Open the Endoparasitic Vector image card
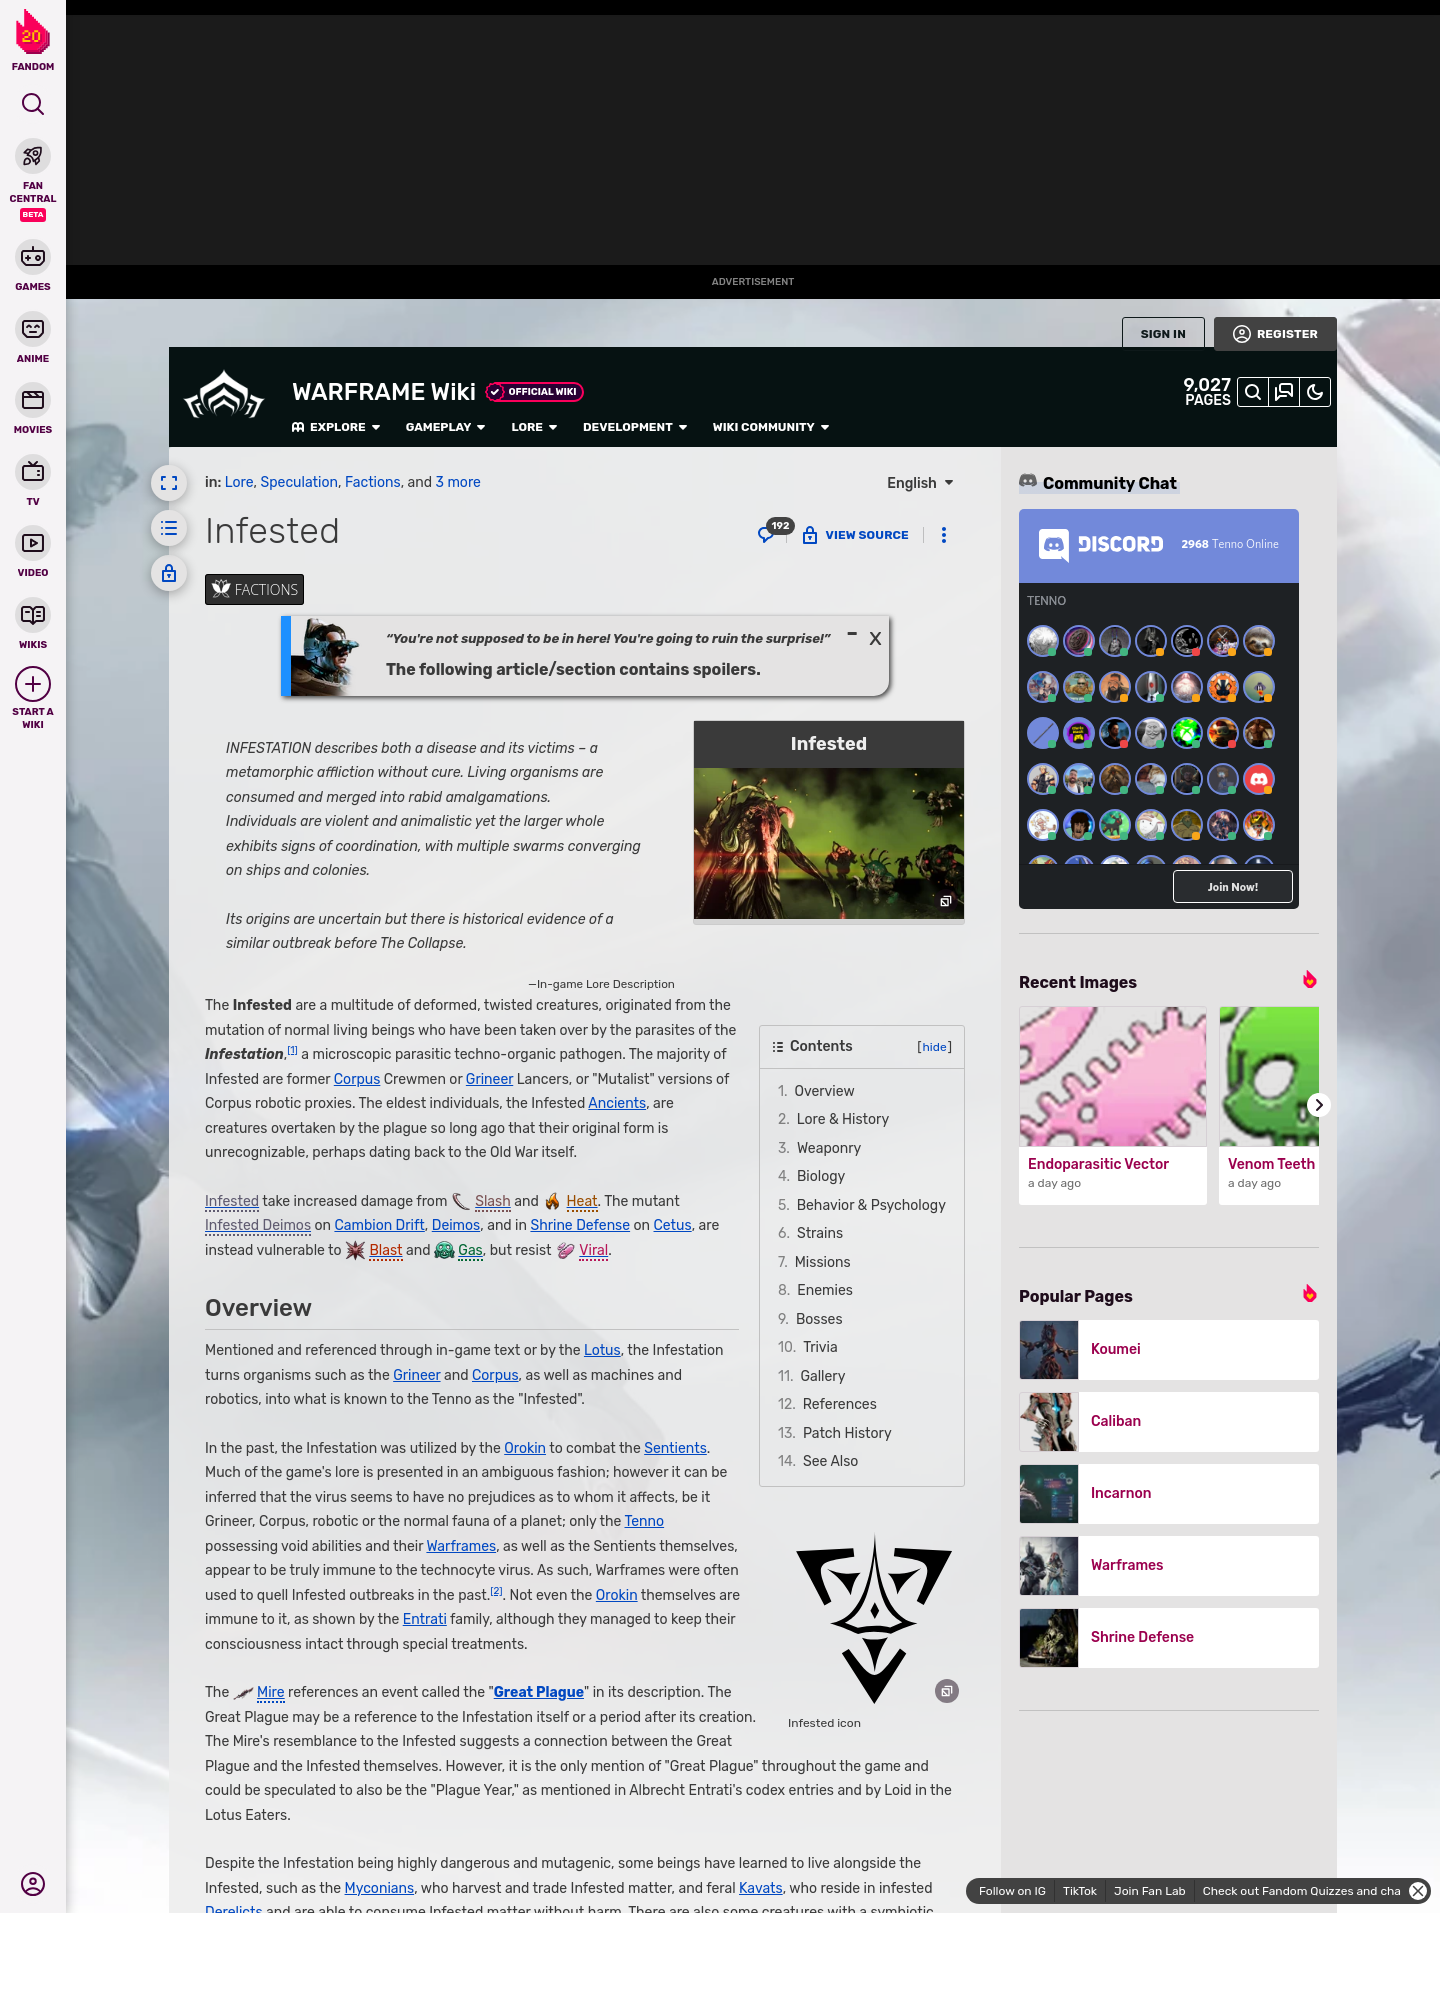1440x2000 pixels. (1113, 1105)
